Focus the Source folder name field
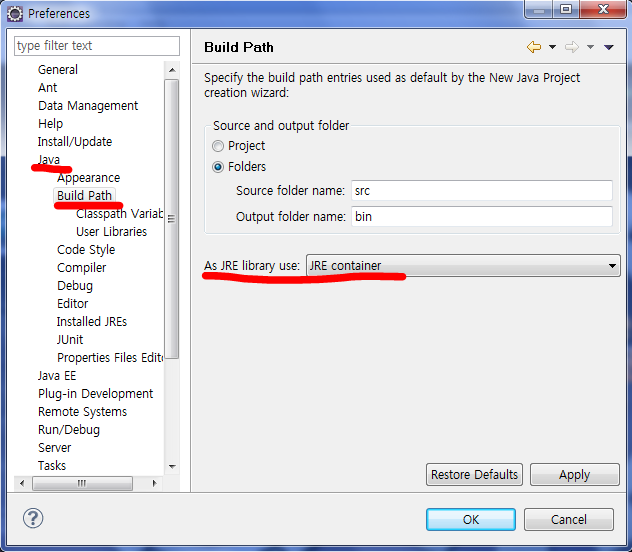 pyautogui.click(x=482, y=191)
